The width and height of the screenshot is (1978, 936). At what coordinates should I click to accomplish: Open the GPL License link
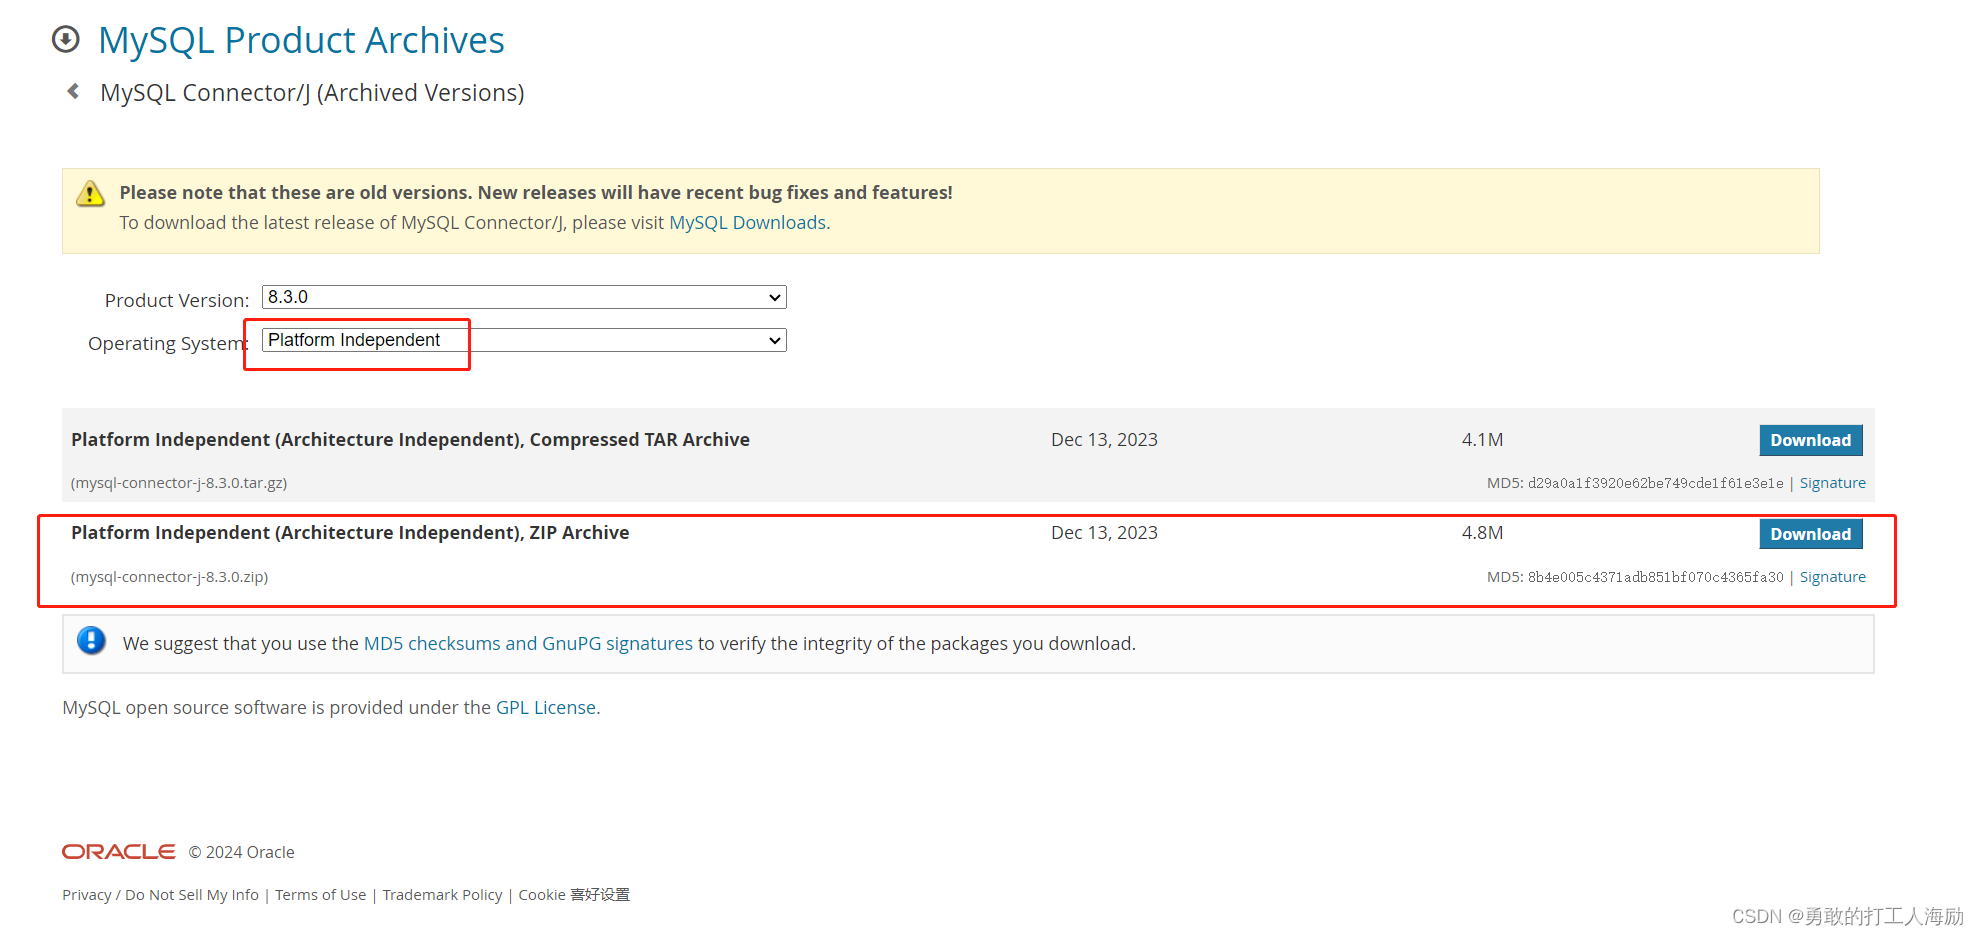(x=546, y=707)
